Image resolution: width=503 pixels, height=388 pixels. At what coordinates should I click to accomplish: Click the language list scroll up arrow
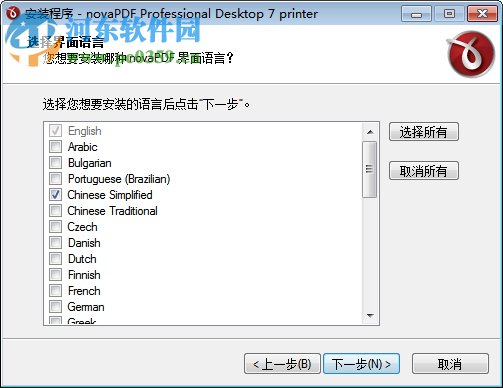370,132
